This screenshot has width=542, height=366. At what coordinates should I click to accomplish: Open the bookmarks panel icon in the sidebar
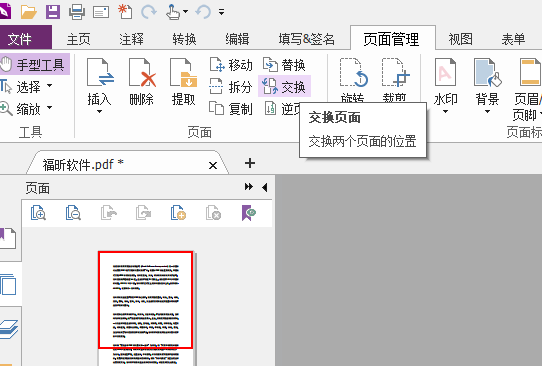8,238
